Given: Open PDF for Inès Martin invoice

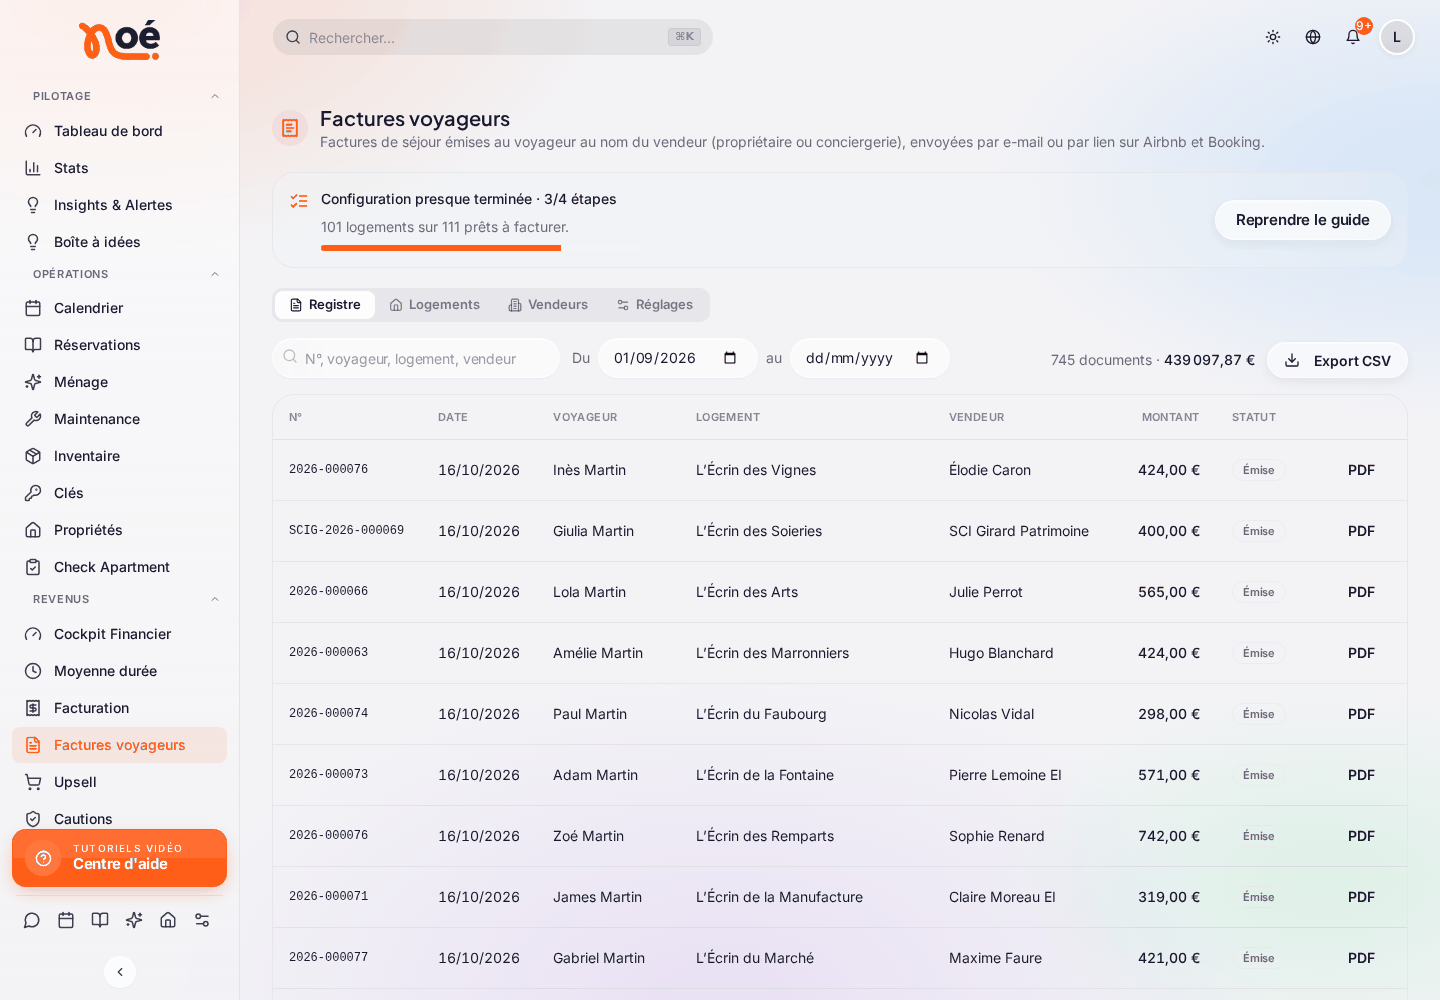Looking at the screenshot, I should [x=1361, y=470].
